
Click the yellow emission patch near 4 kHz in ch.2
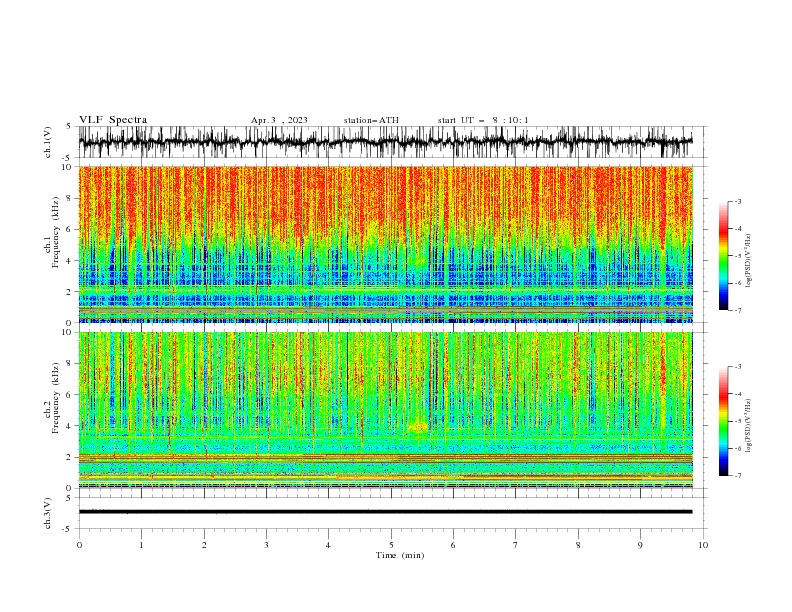coord(418,427)
